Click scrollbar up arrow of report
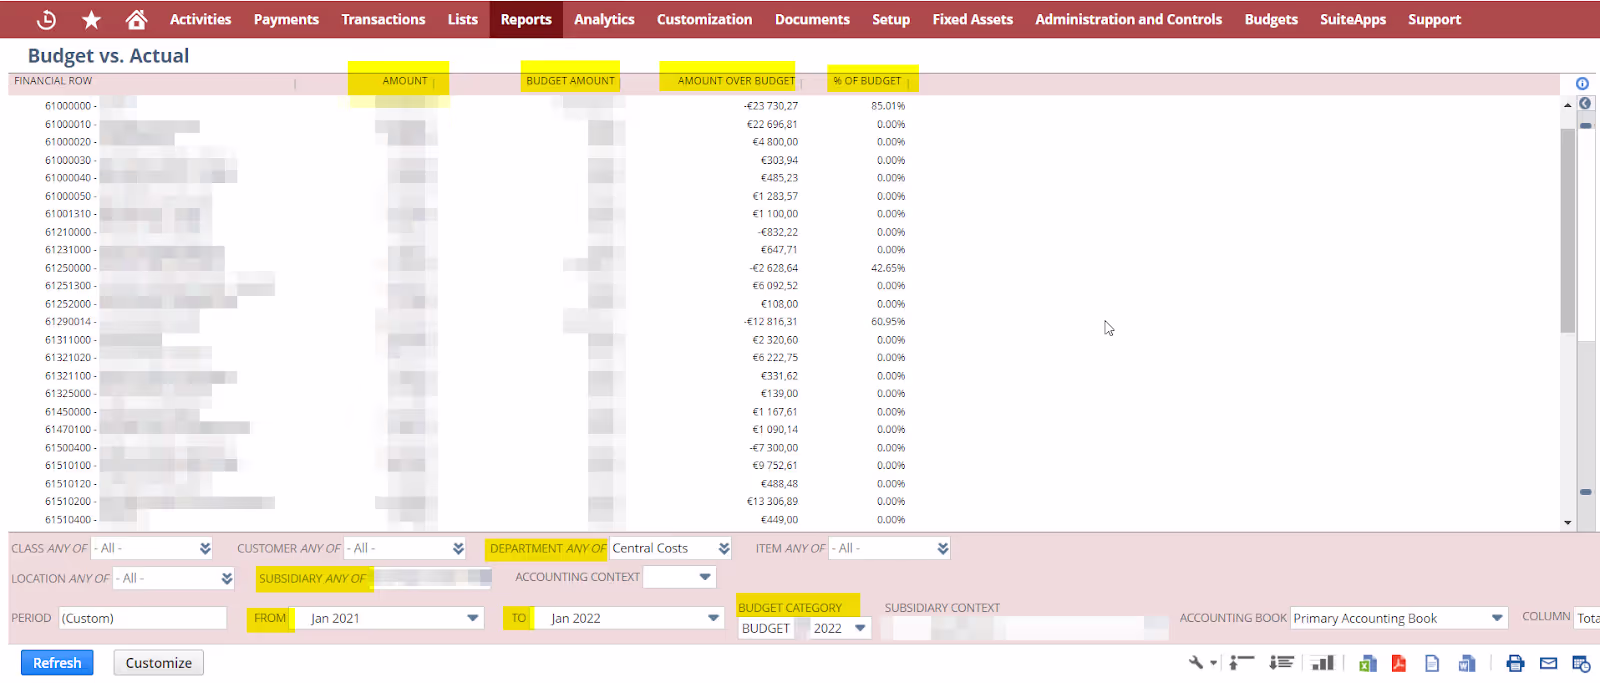Image resolution: width=1600 pixels, height=683 pixels. click(1567, 105)
